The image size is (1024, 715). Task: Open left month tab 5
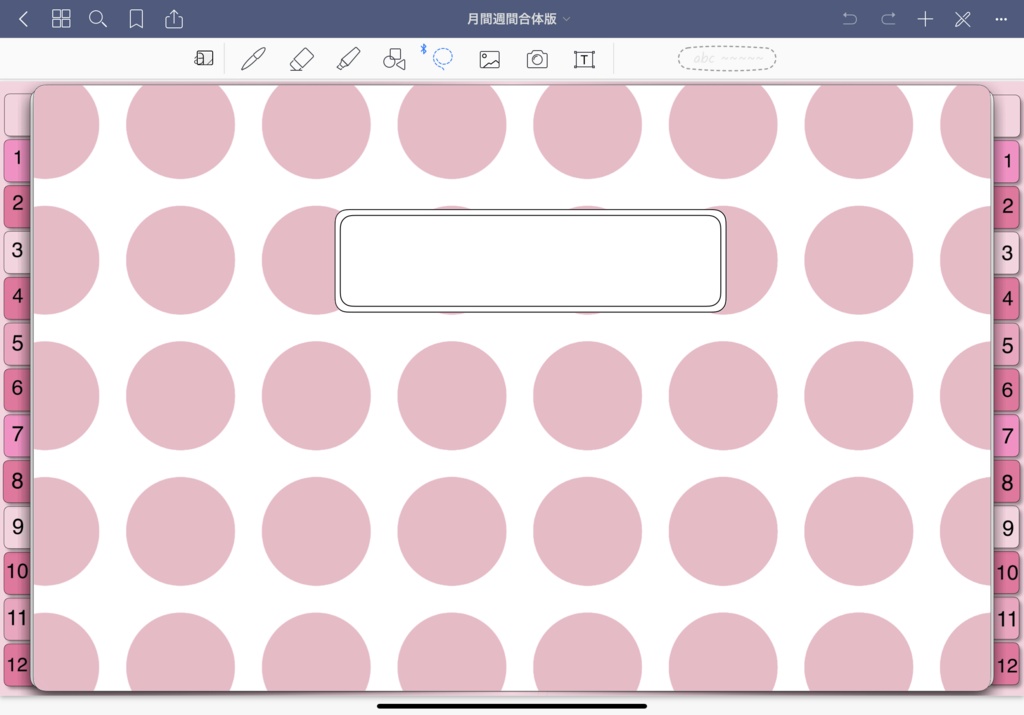click(x=17, y=343)
